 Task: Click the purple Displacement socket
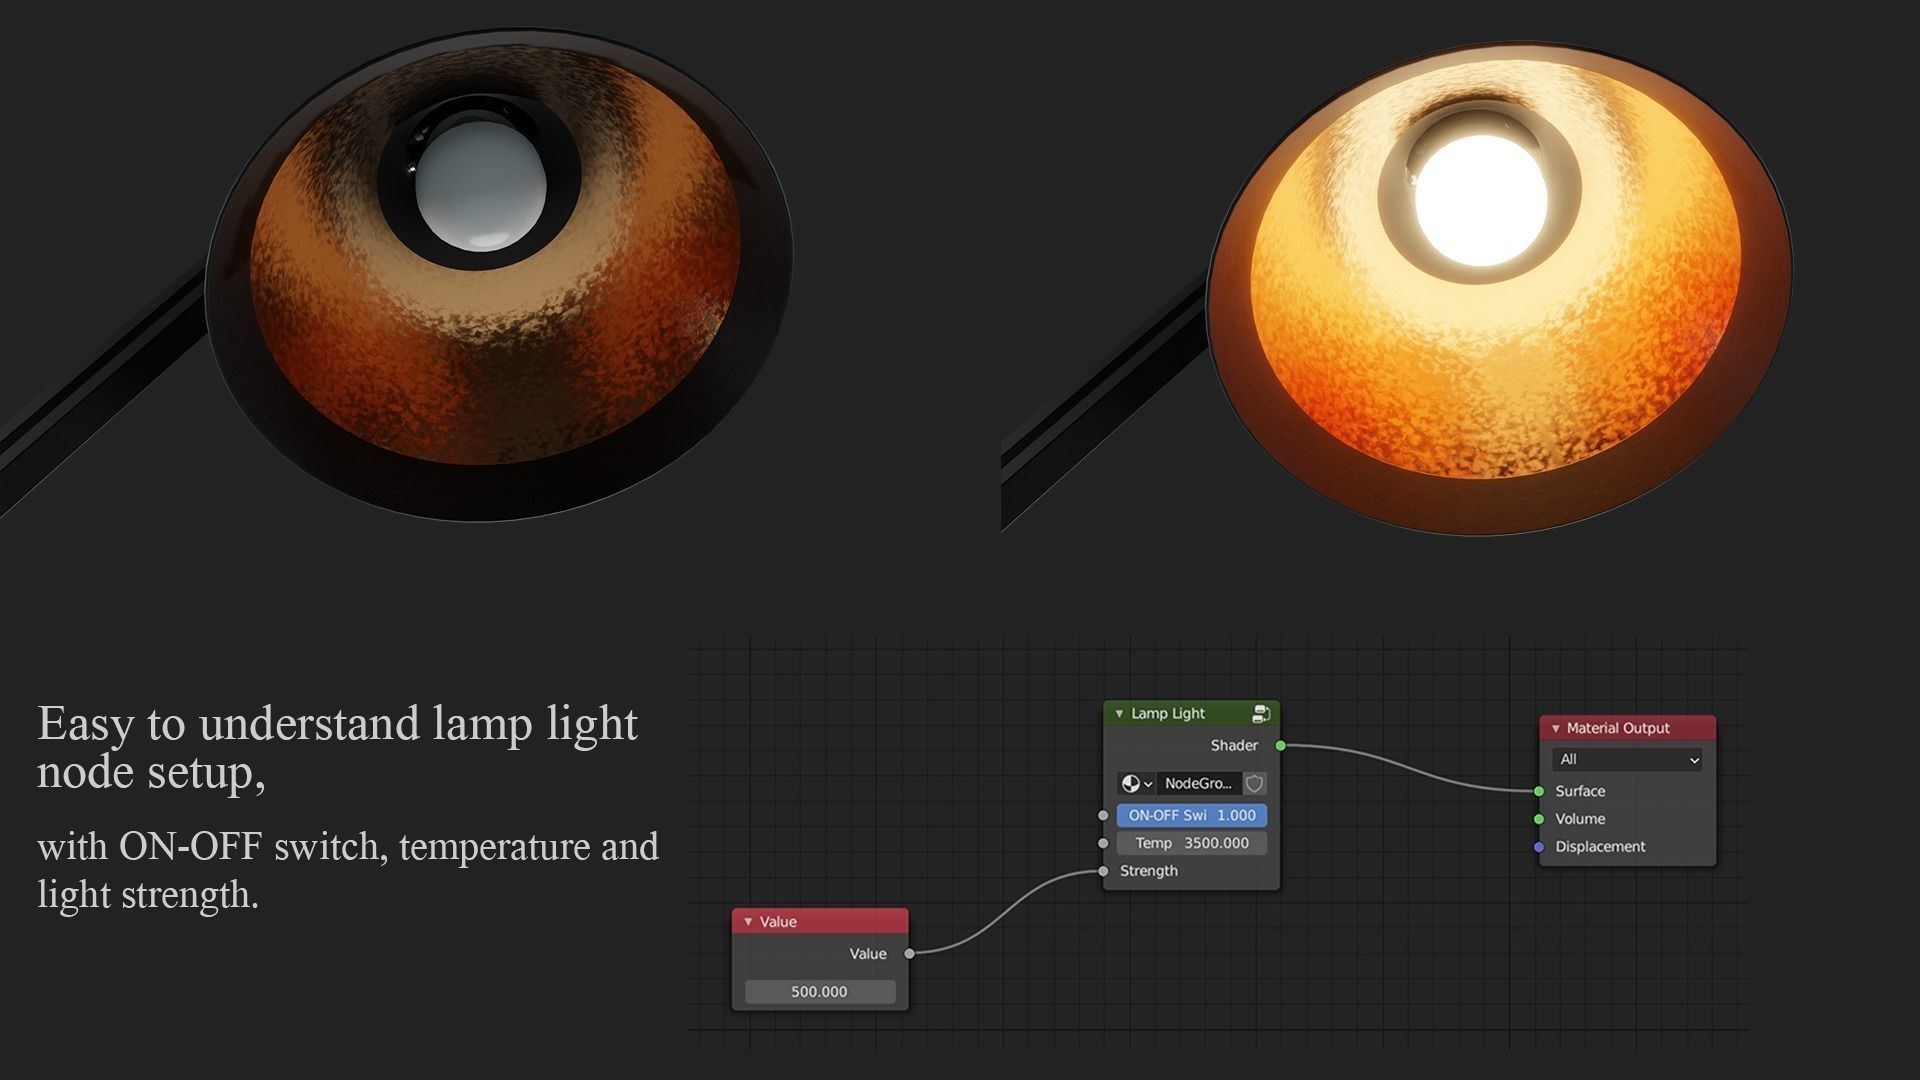(x=1539, y=847)
